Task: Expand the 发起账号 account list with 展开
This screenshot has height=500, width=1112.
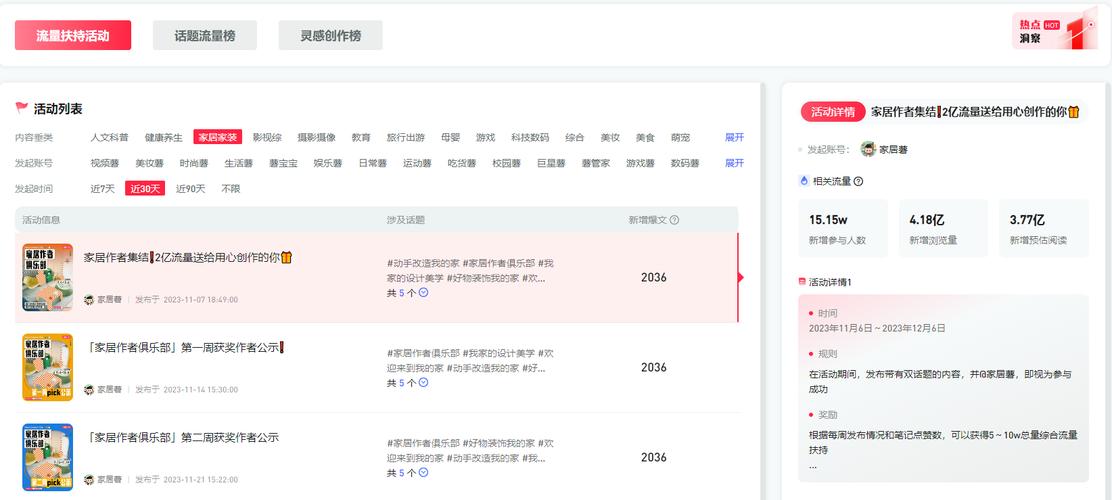Action: tap(734, 163)
